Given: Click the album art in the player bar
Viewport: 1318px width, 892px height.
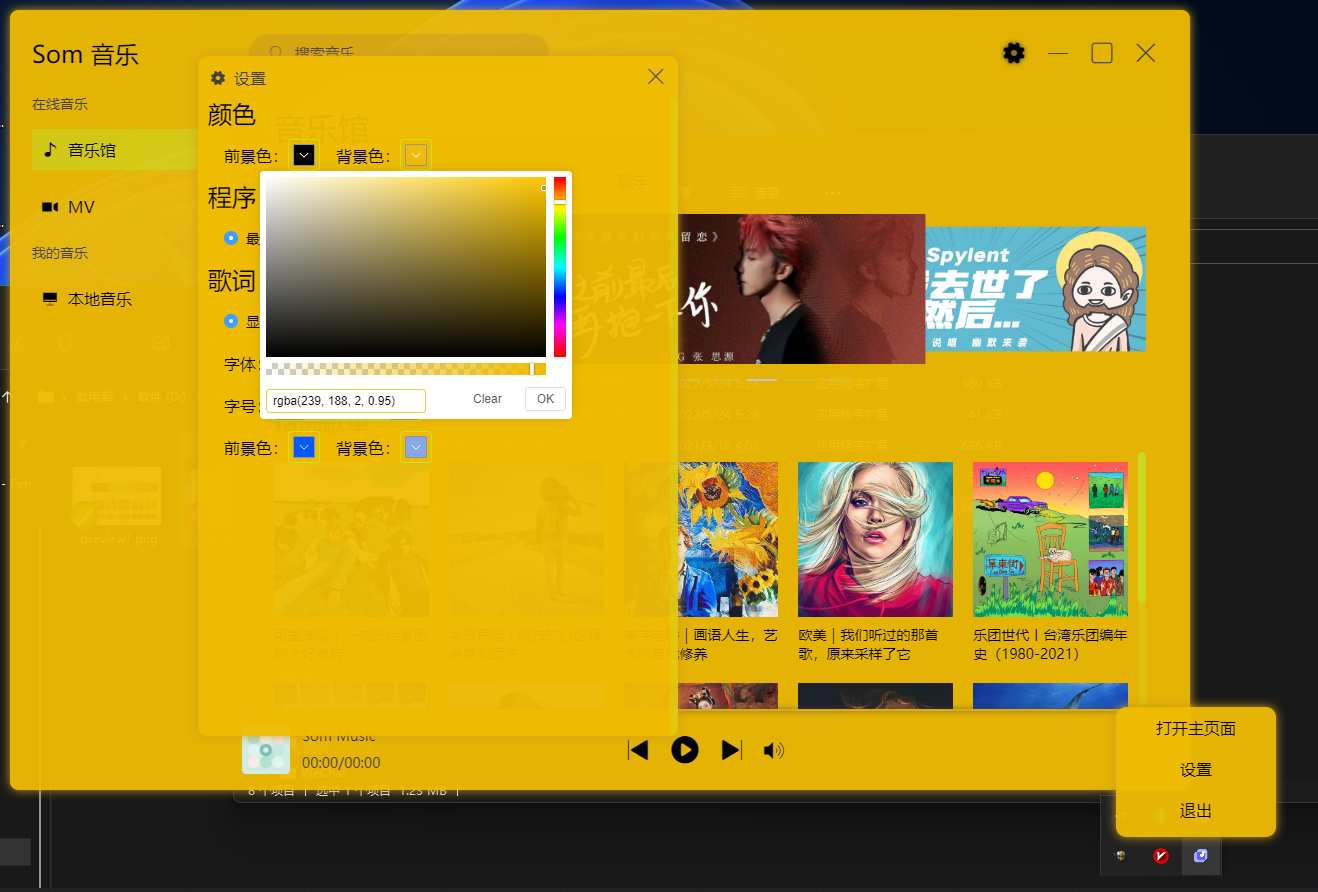Looking at the screenshot, I should click(x=266, y=750).
